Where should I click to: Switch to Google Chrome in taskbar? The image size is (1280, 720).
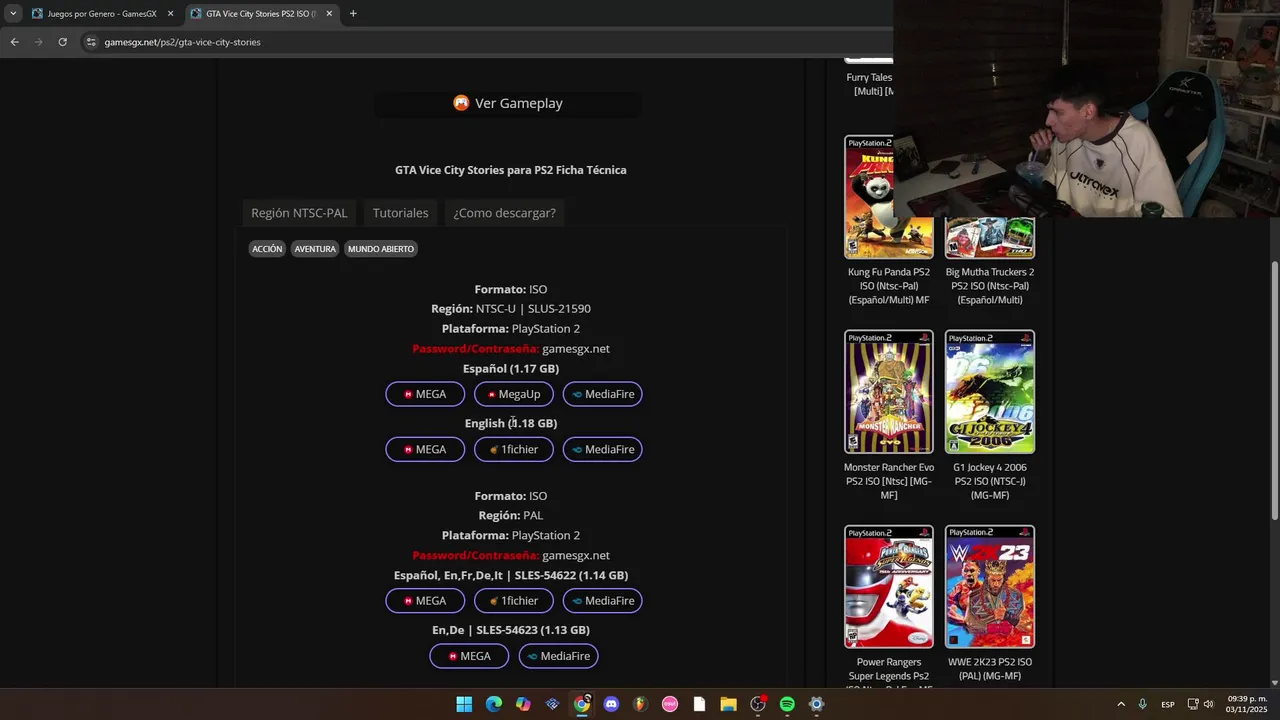[581, 704]
